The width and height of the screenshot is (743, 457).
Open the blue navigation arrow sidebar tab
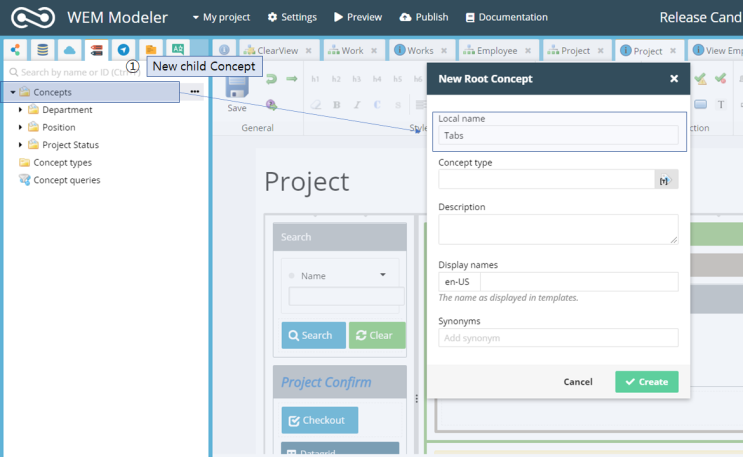(x=124, y=50)
